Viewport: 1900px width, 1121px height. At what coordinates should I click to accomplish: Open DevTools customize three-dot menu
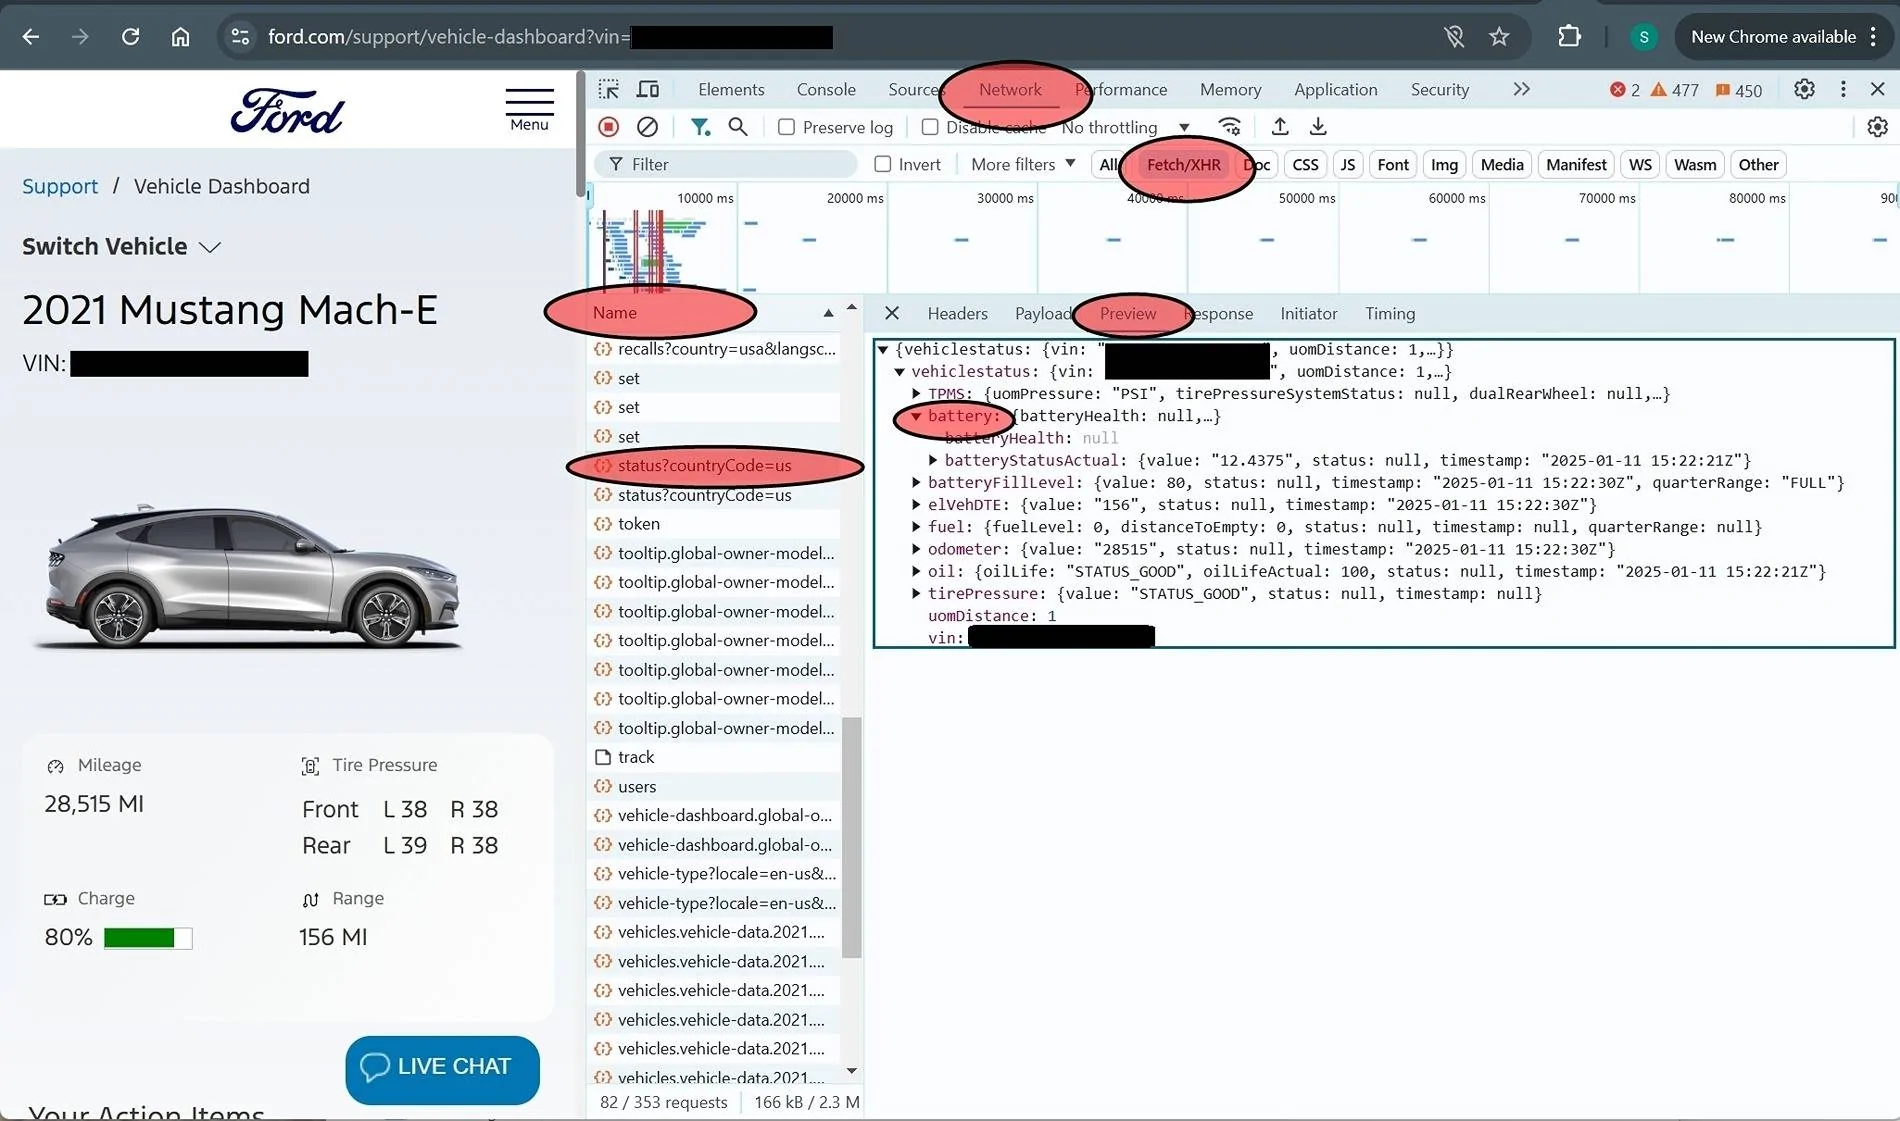pos(1843,89)
